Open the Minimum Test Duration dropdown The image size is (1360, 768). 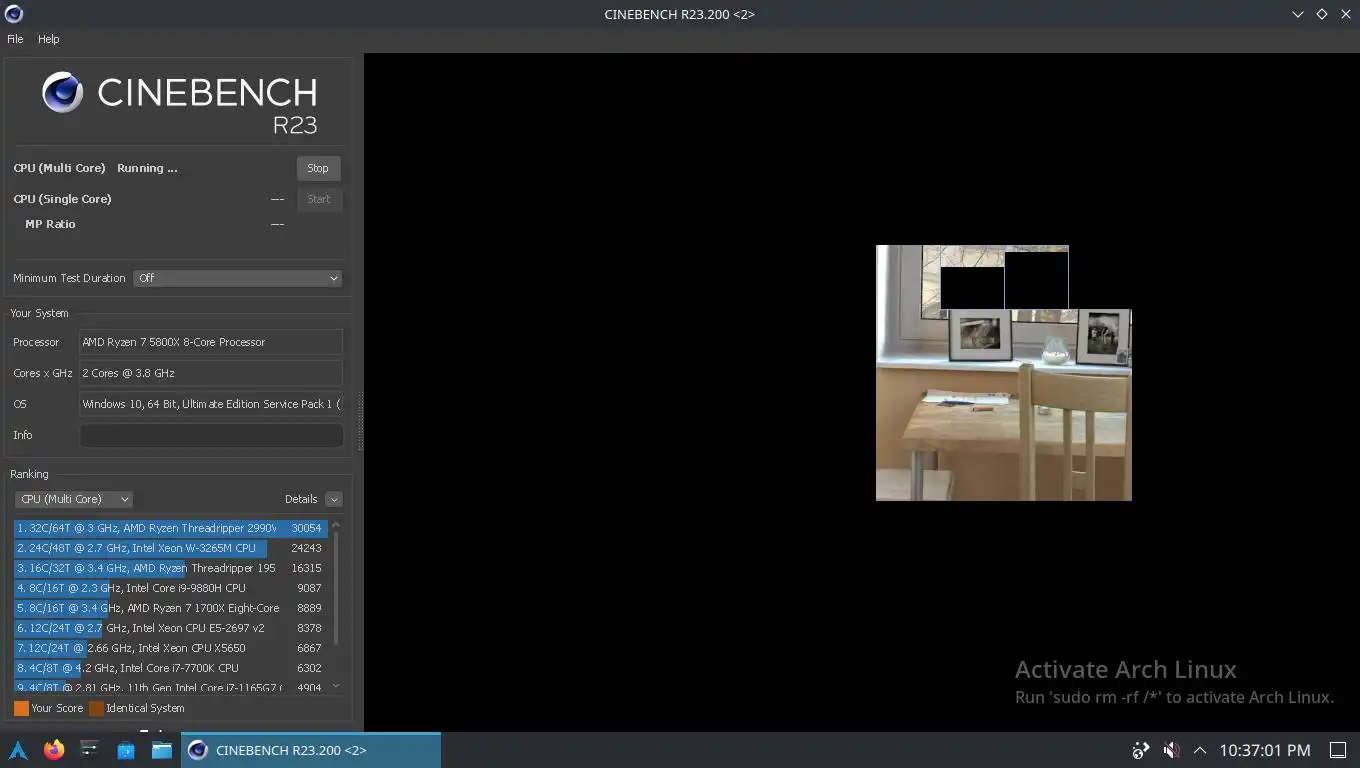coord(238,278)
